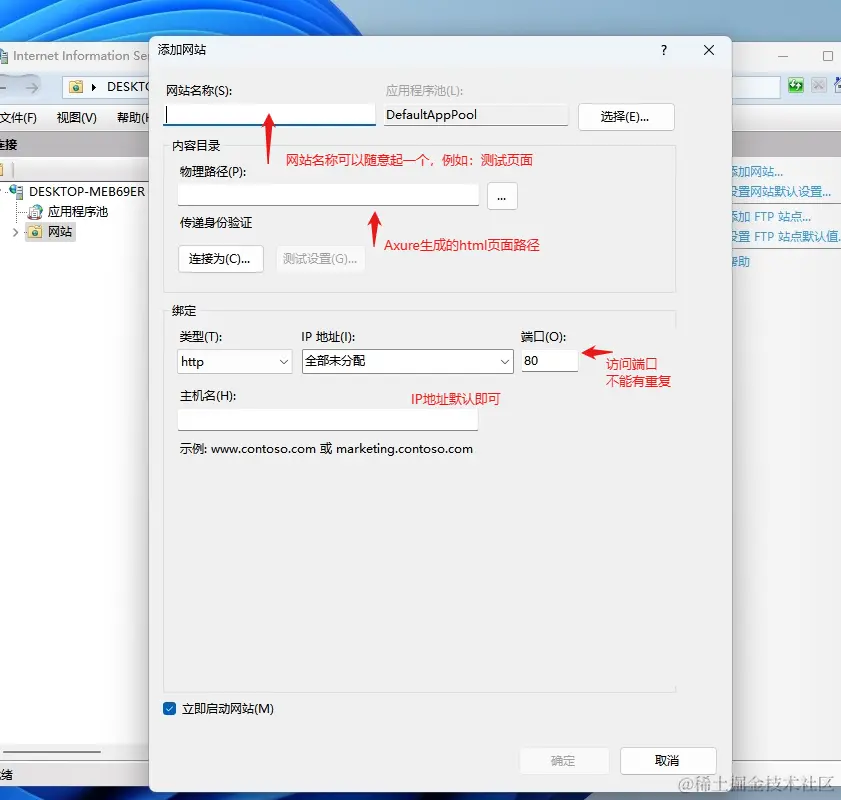Click the server computer icon in tree
The height and width of the screenshot is (800, 841).
[16, 191]
